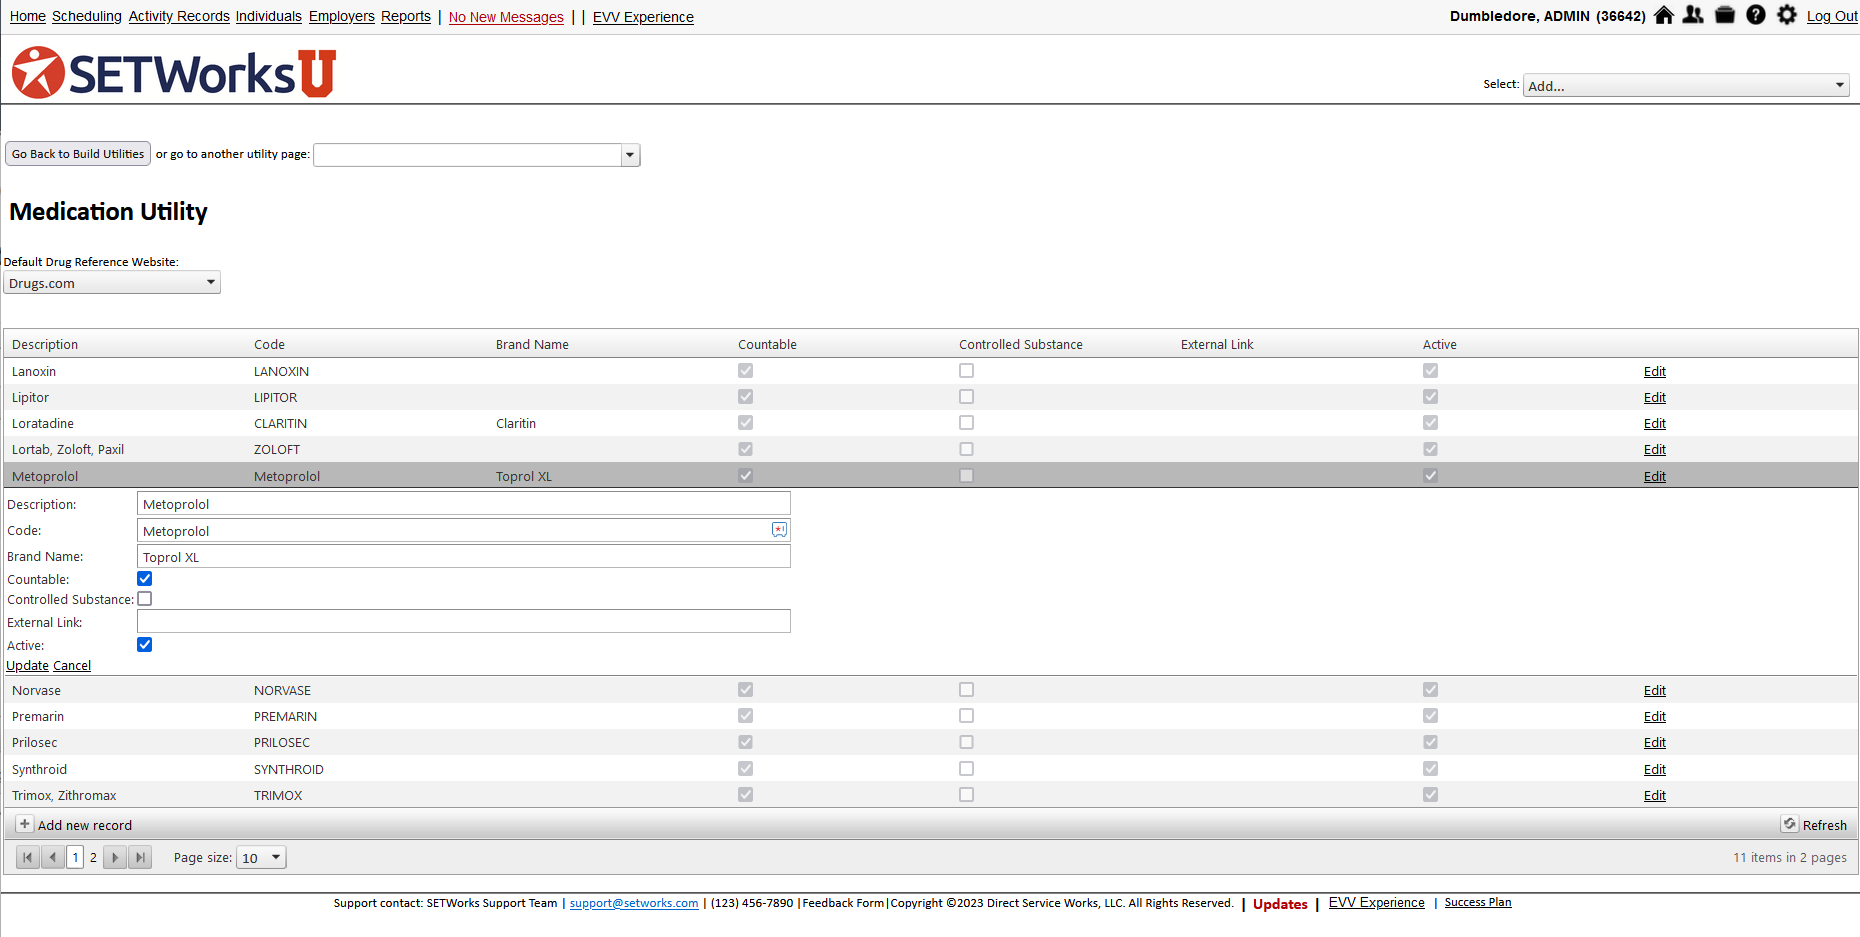Viewport: 1860px width, 937px height.
Task: Click the Refresh label in grid footer
Action: point(1825,826)
